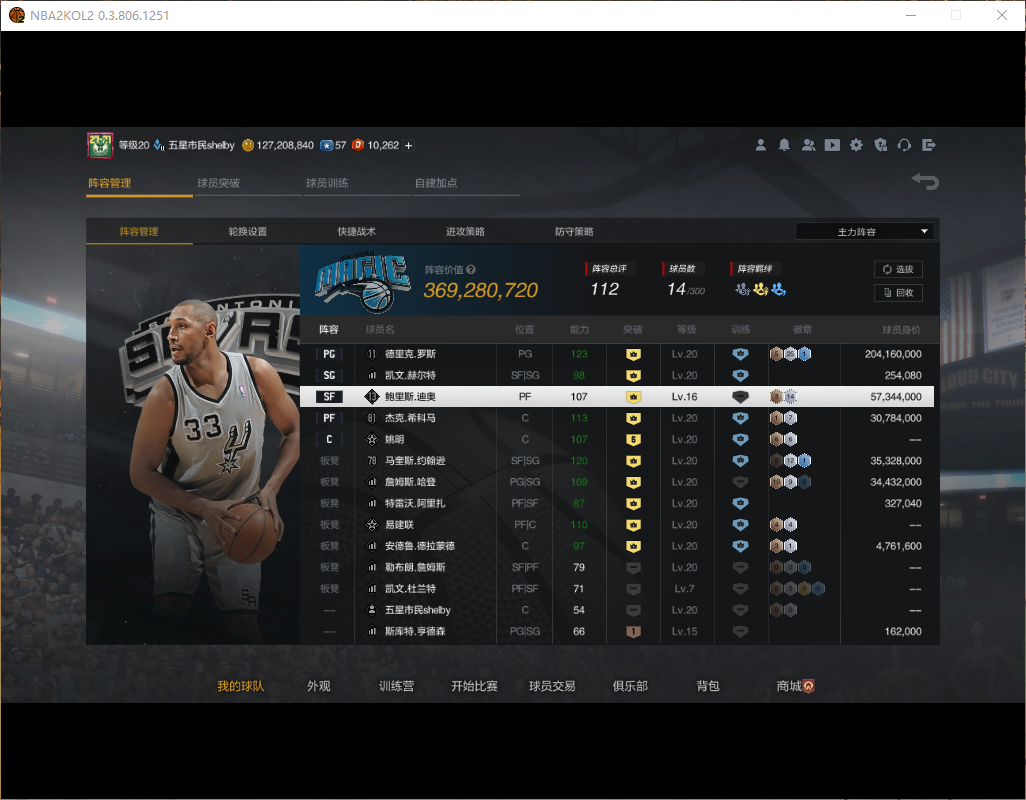This screenshot has height=800, width=1026.
Task: Go to 训练营 in bottom menu
Action: point(397,686)
